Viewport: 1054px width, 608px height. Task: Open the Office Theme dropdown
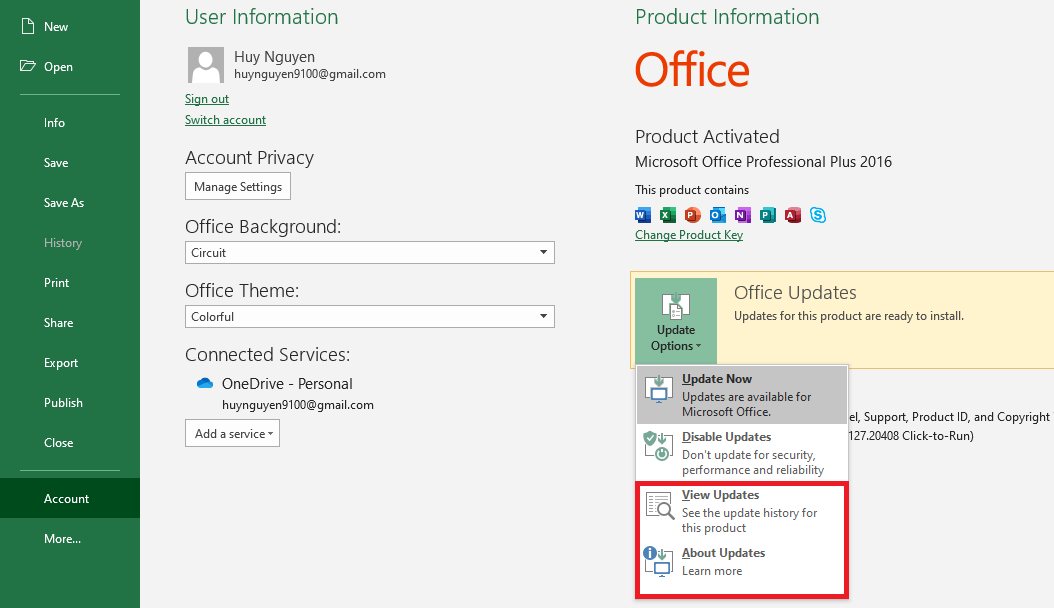click(x=370, y=317)
